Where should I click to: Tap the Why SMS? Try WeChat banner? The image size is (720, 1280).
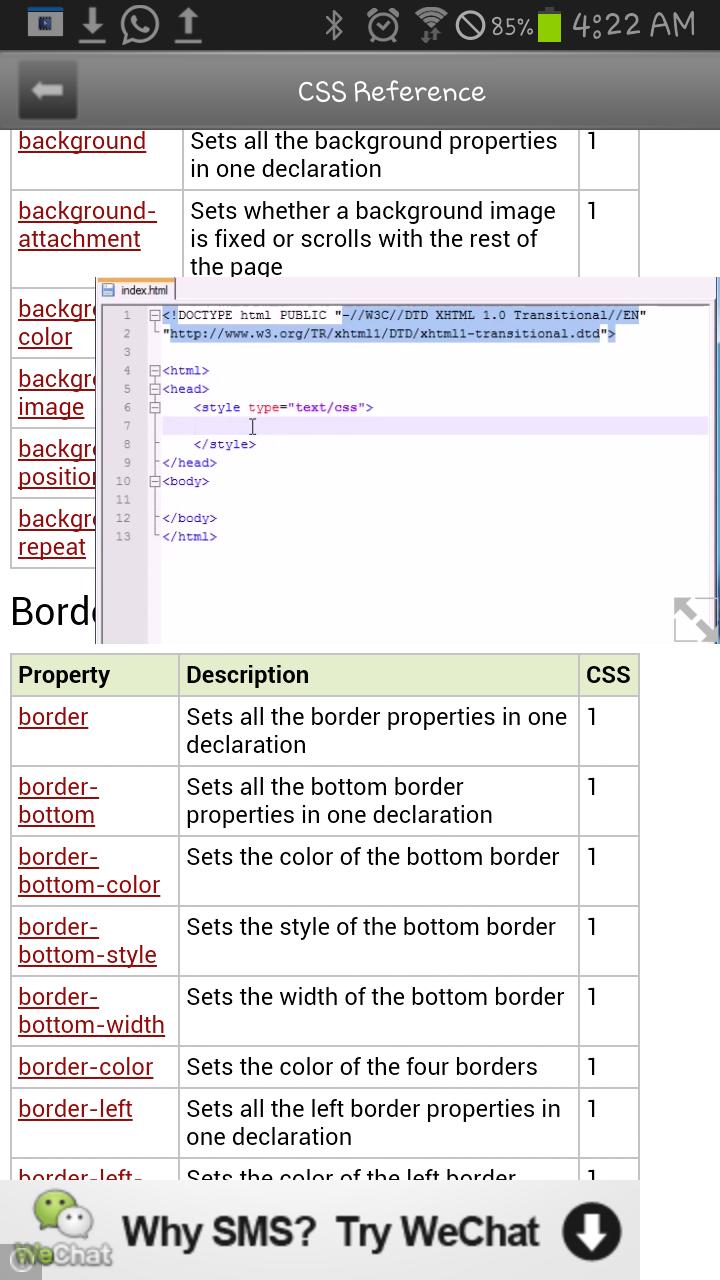[330, 1232]
